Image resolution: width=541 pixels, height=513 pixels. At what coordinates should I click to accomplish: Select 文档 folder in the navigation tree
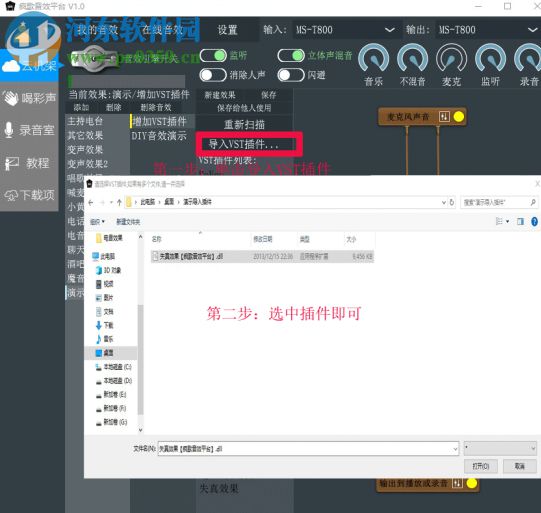[105, 312]
